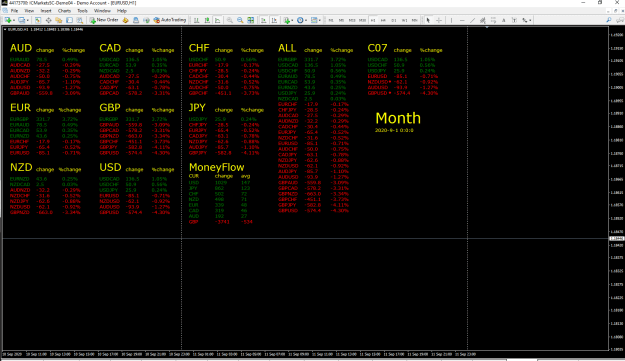Open the Window menu
The width and height of the screenshot is (625, 361).
tap(102, 11)
